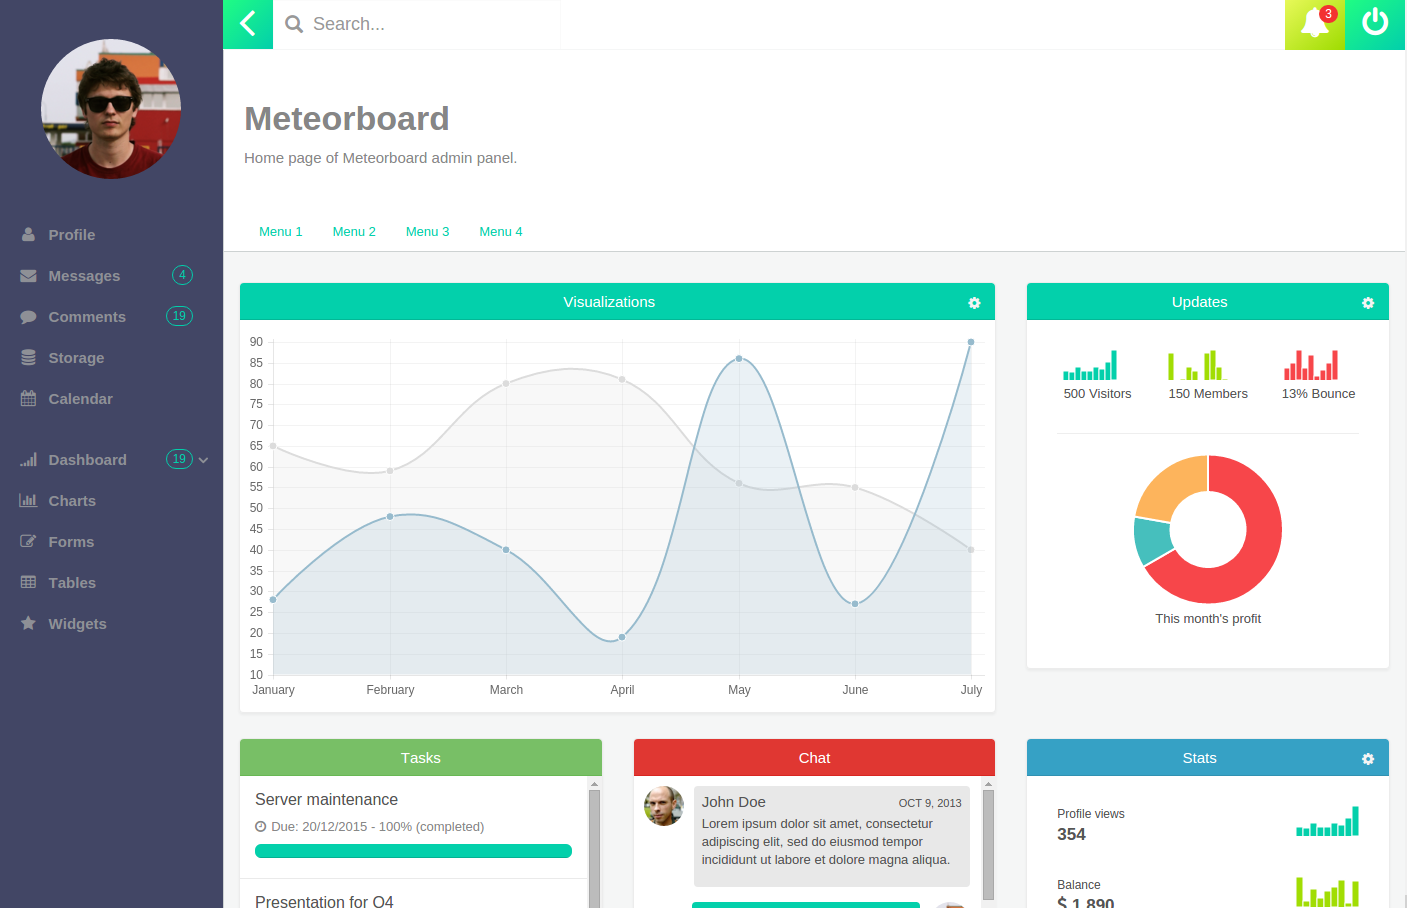Screen dimensions: 1407x908
Task: Click the Tasks panel scrollbar
Action: click(x=594, y=845)
